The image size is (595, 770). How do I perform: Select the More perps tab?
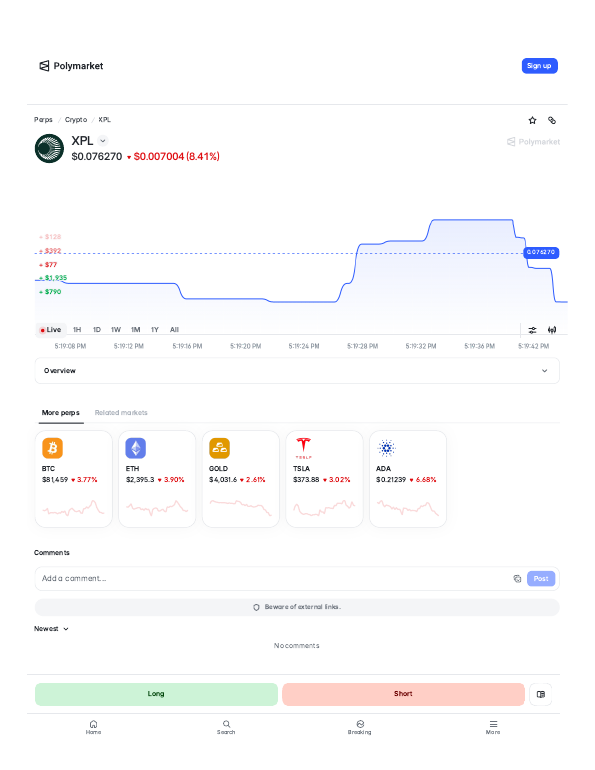click(x=60, y=412)
